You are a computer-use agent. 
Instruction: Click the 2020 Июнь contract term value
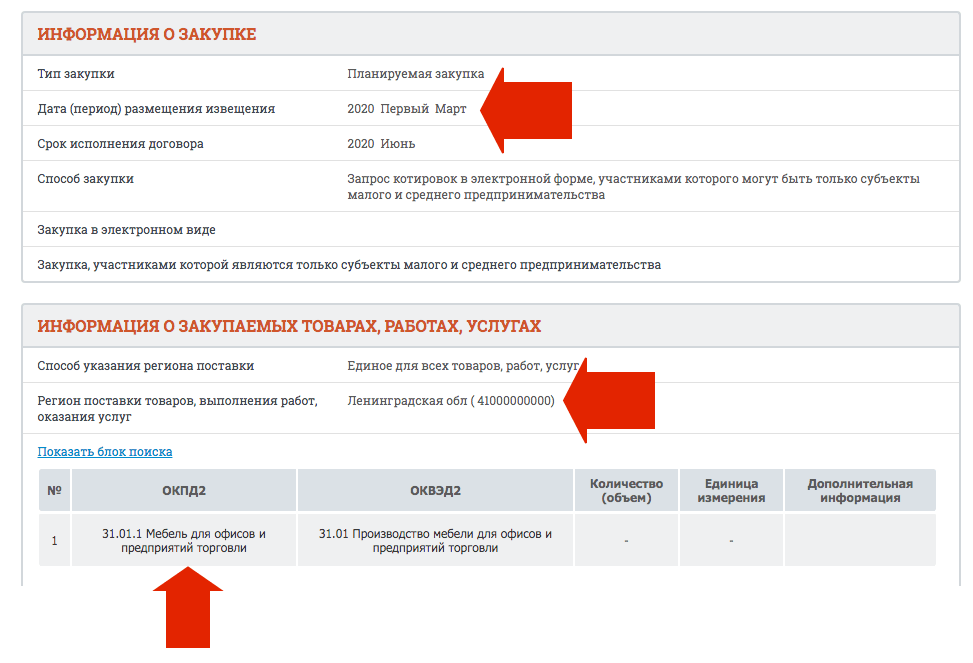381,144
